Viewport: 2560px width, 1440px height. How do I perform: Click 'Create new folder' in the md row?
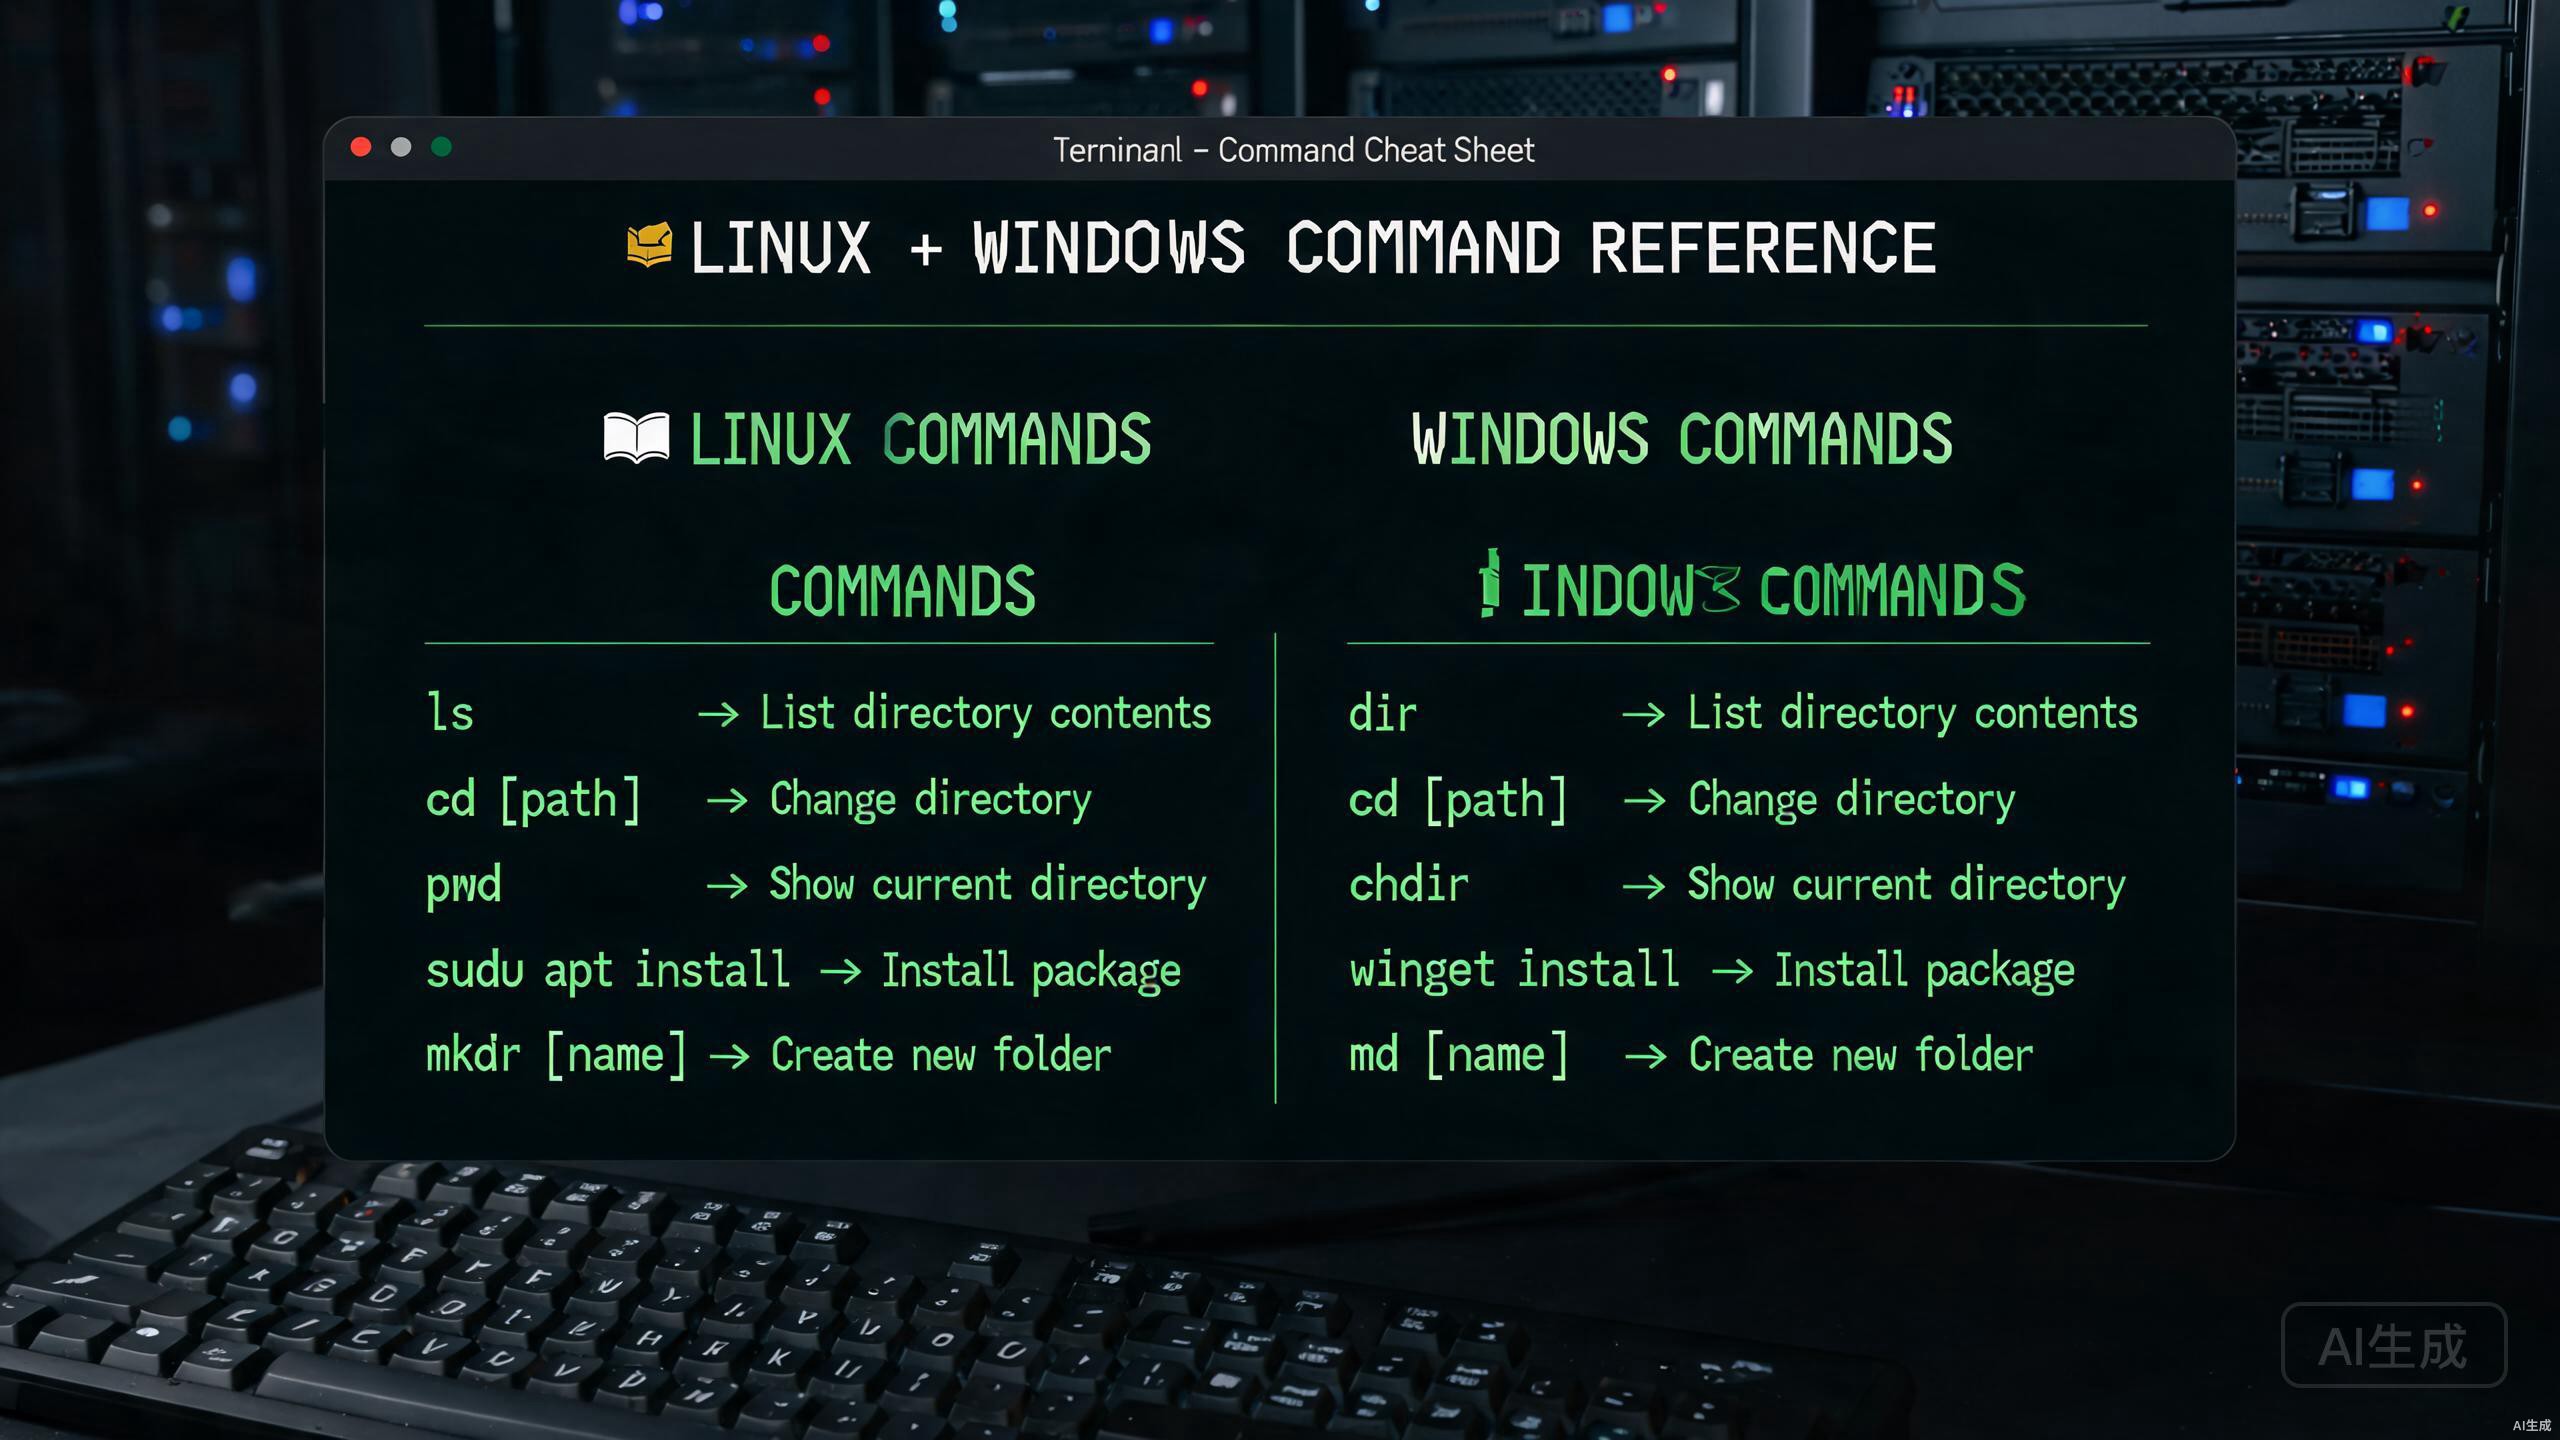[1861, 1055]
